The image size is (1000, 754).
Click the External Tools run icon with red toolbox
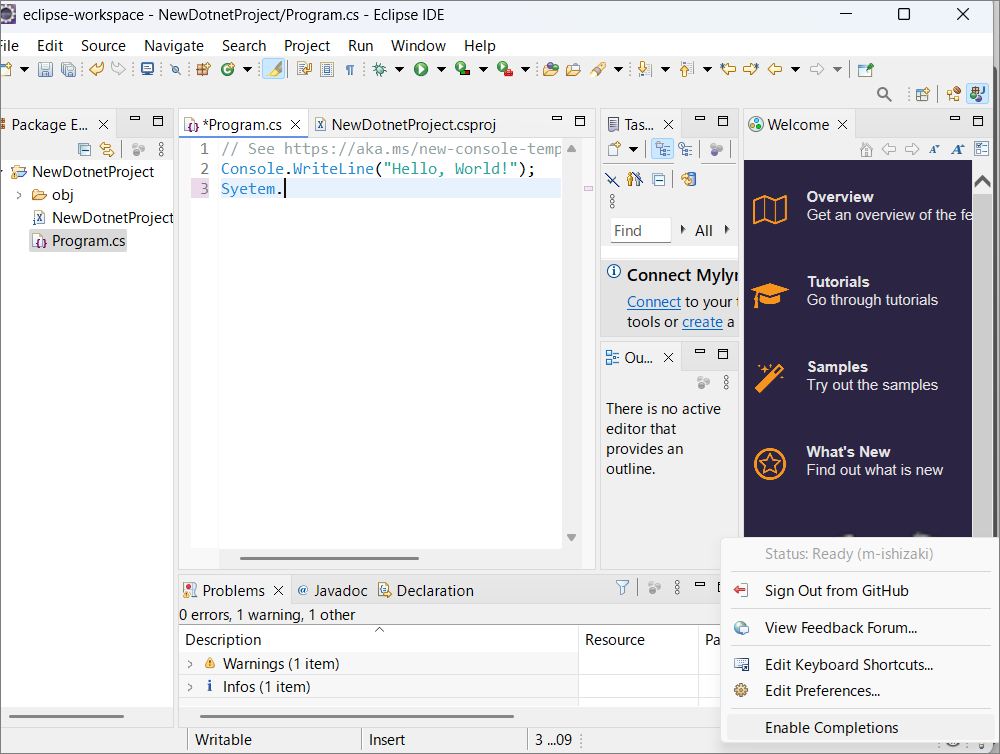(505, 69)
